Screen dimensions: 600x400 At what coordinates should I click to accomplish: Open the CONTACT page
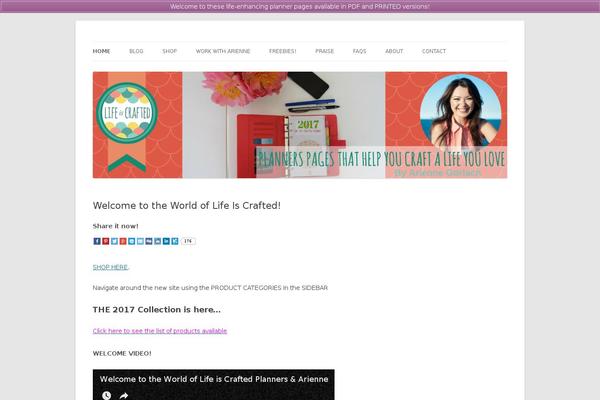[x=434, y=51]
